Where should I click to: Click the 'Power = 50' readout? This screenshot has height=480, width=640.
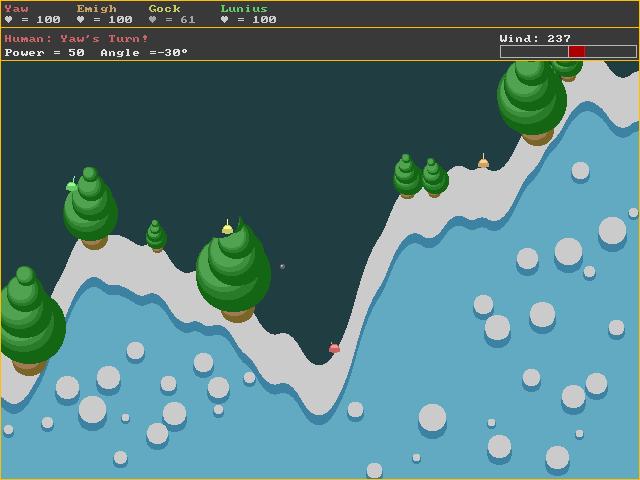point(44,53)
